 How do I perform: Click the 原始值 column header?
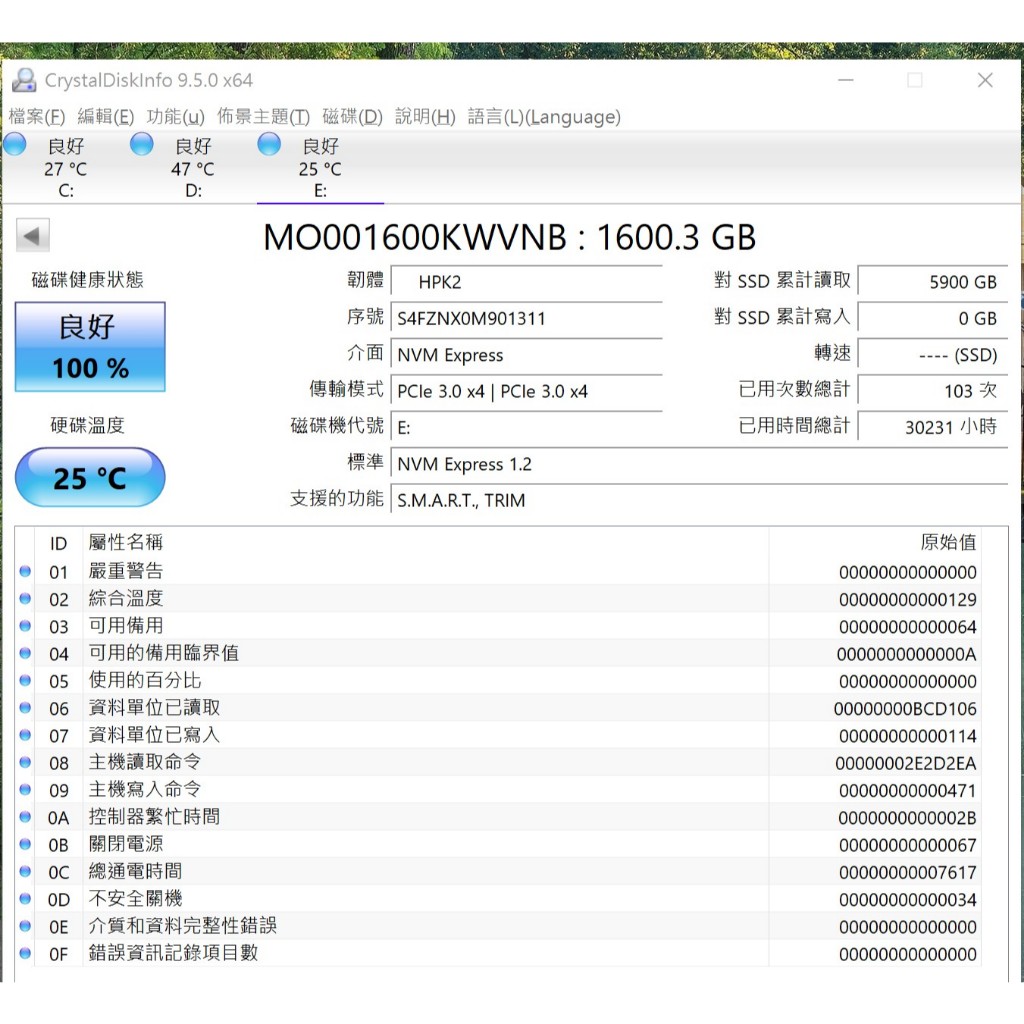tap(947, 543)
